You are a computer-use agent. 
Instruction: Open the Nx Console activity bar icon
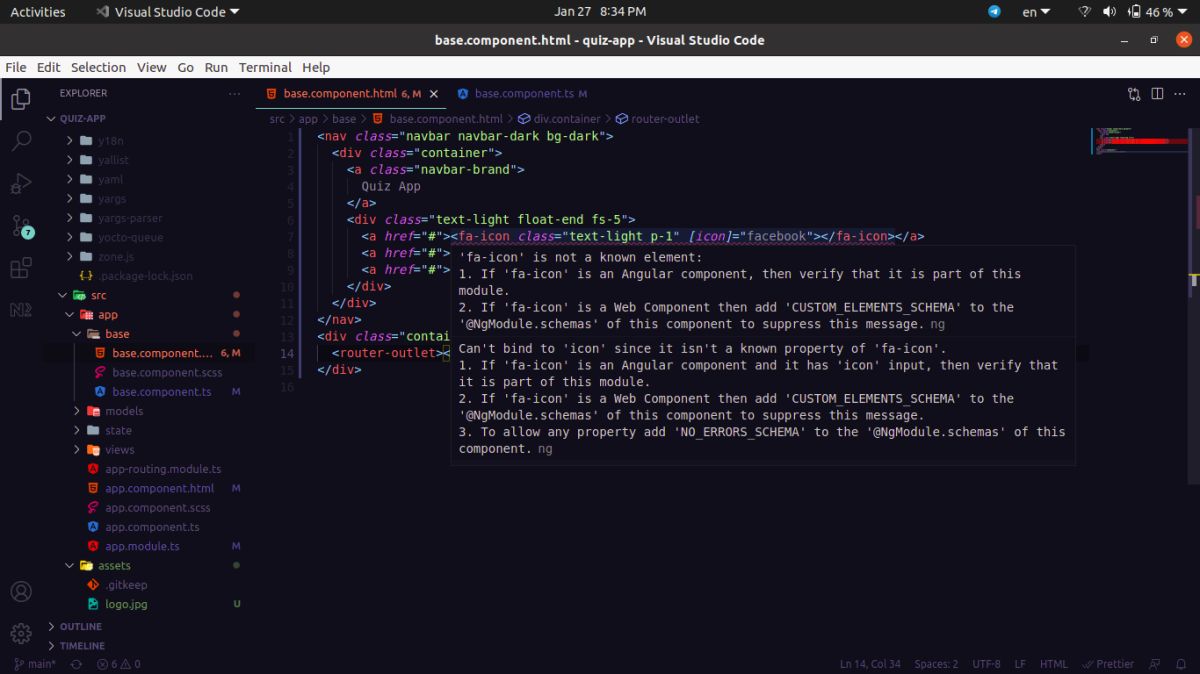point(21,310)
